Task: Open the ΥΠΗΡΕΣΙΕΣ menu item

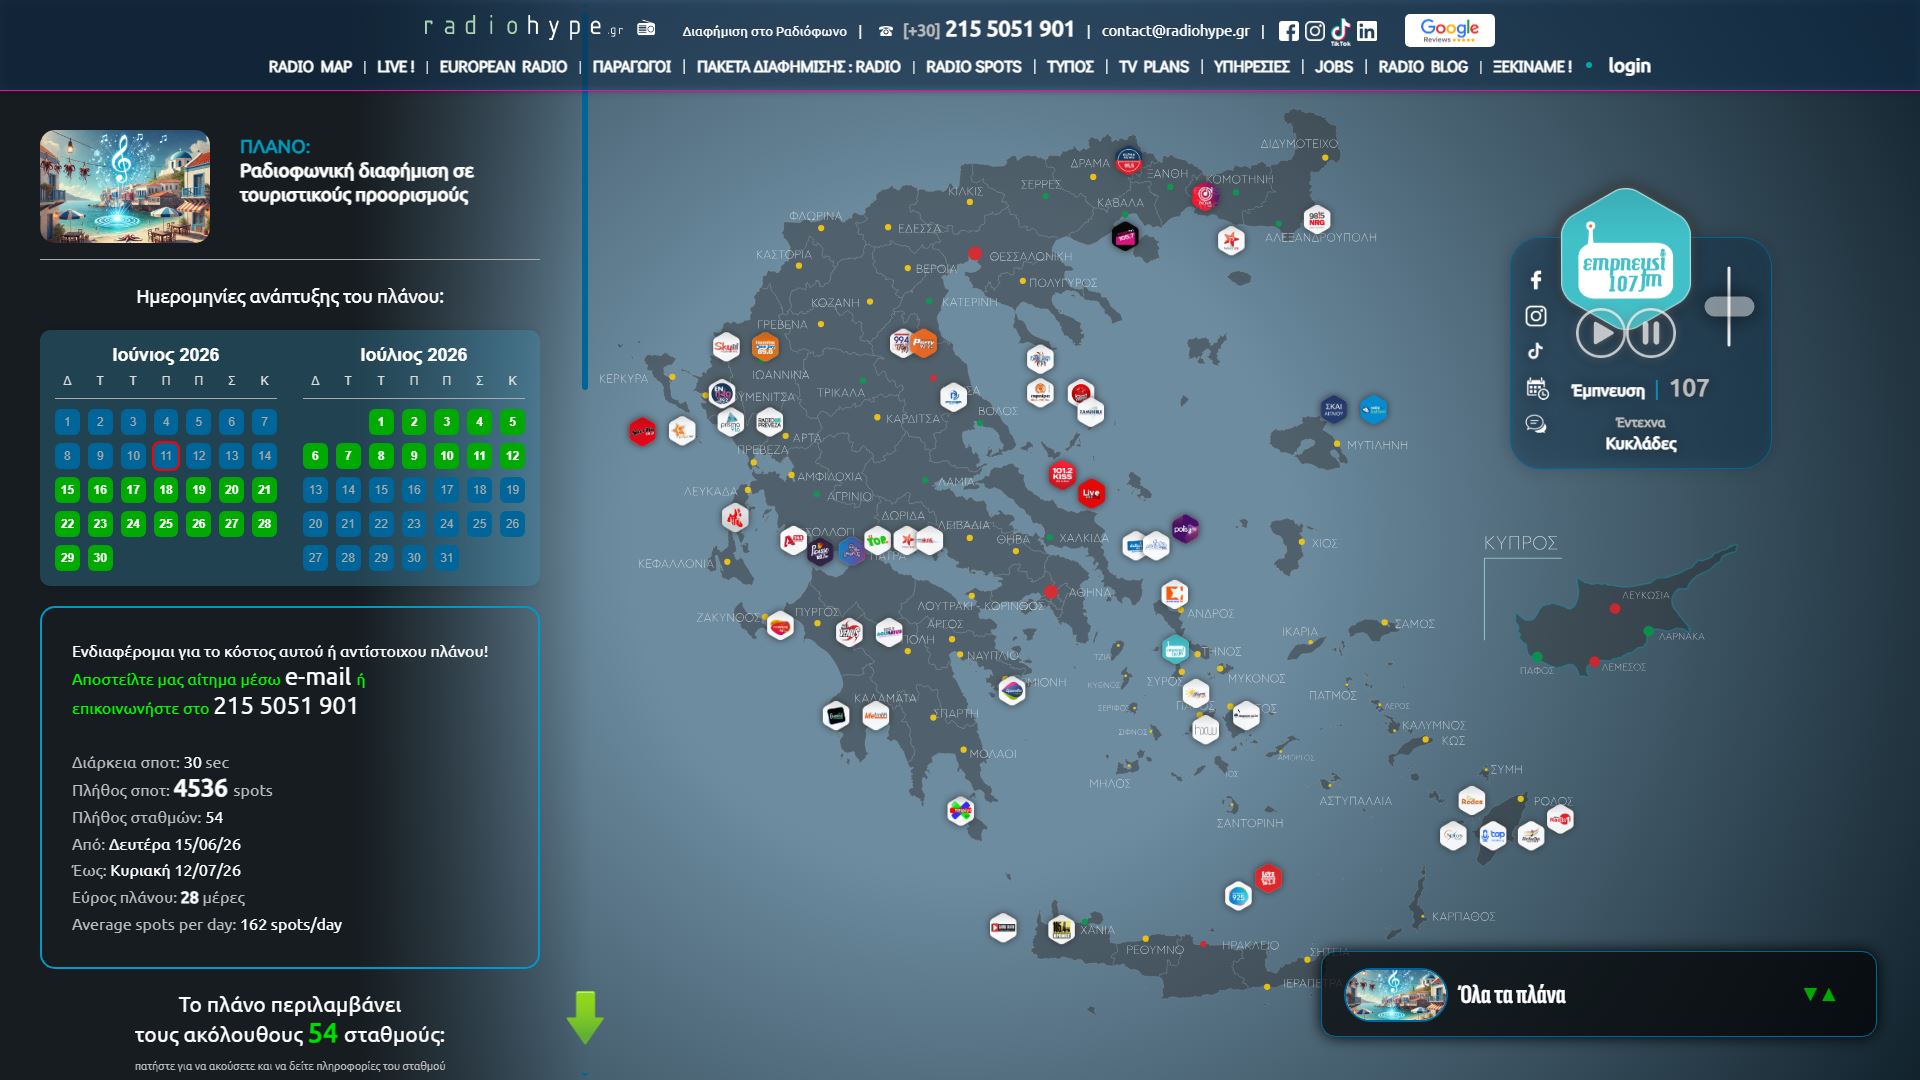Action: pyautogui.click(x=1252, y=67)
